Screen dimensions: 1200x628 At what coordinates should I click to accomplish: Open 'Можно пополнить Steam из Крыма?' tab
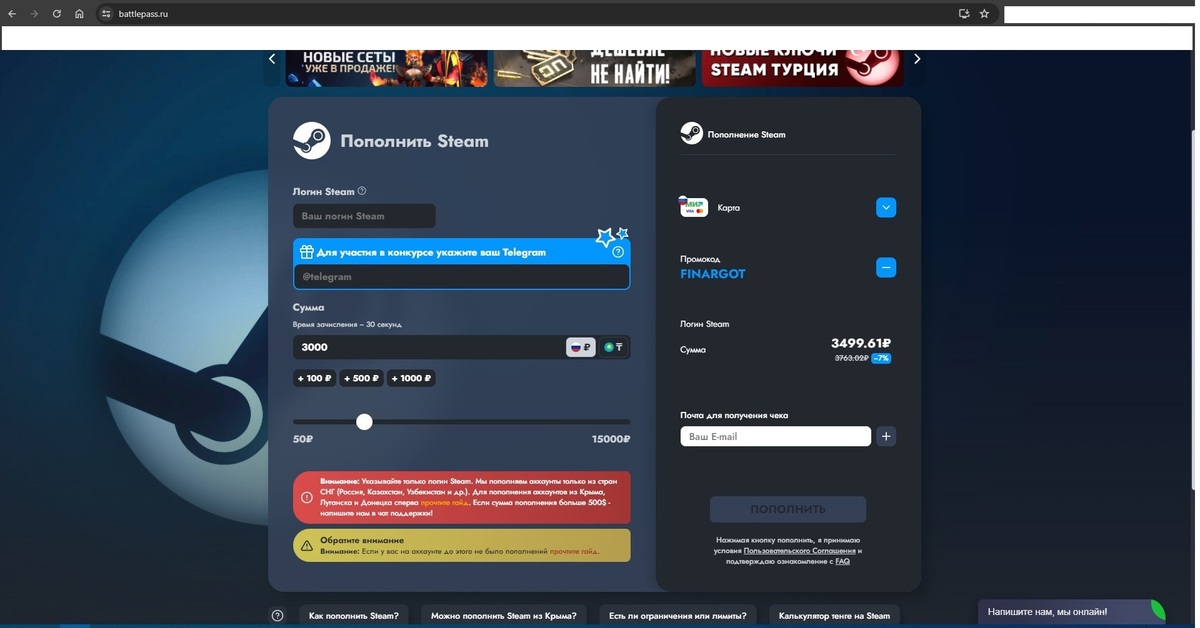[x=504, y=616]
